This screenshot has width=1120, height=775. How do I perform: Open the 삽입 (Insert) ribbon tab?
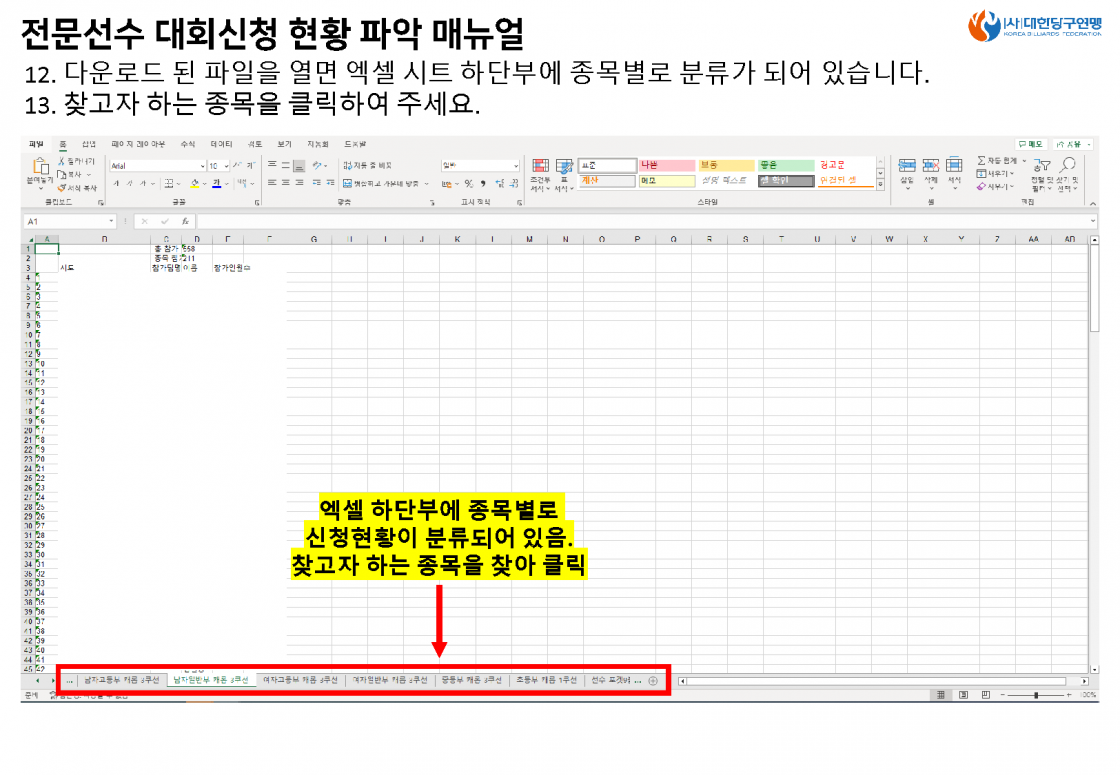coord(89,144)
